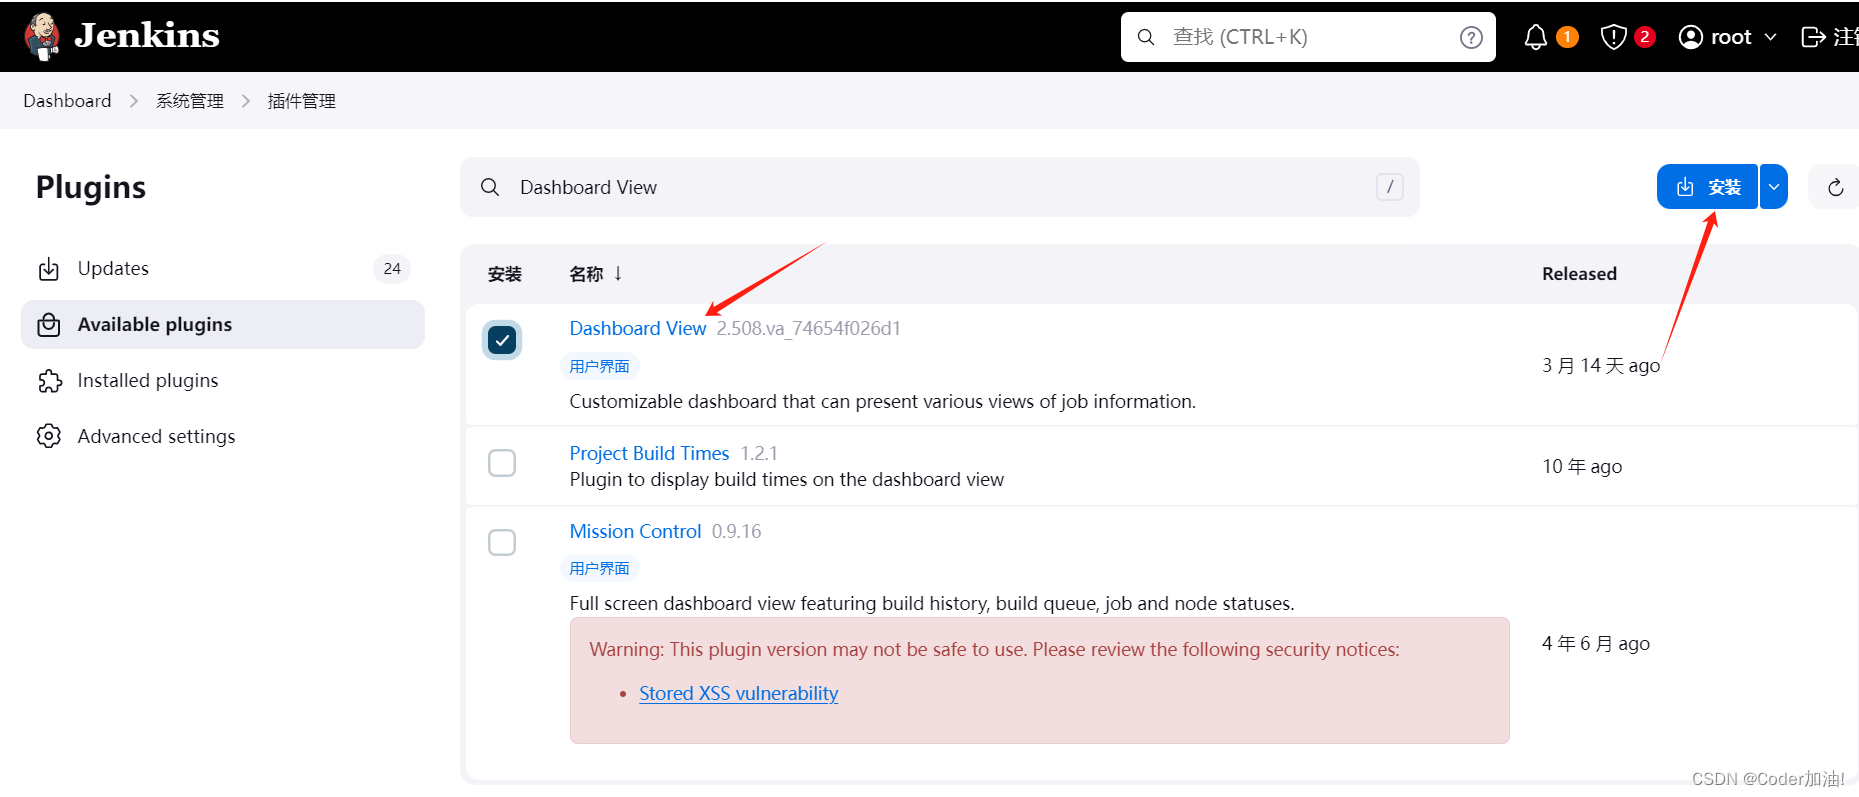Open the Stored XSS vulnerability link
This screenshot has height=797, width=1859.
tap(739, 693)
